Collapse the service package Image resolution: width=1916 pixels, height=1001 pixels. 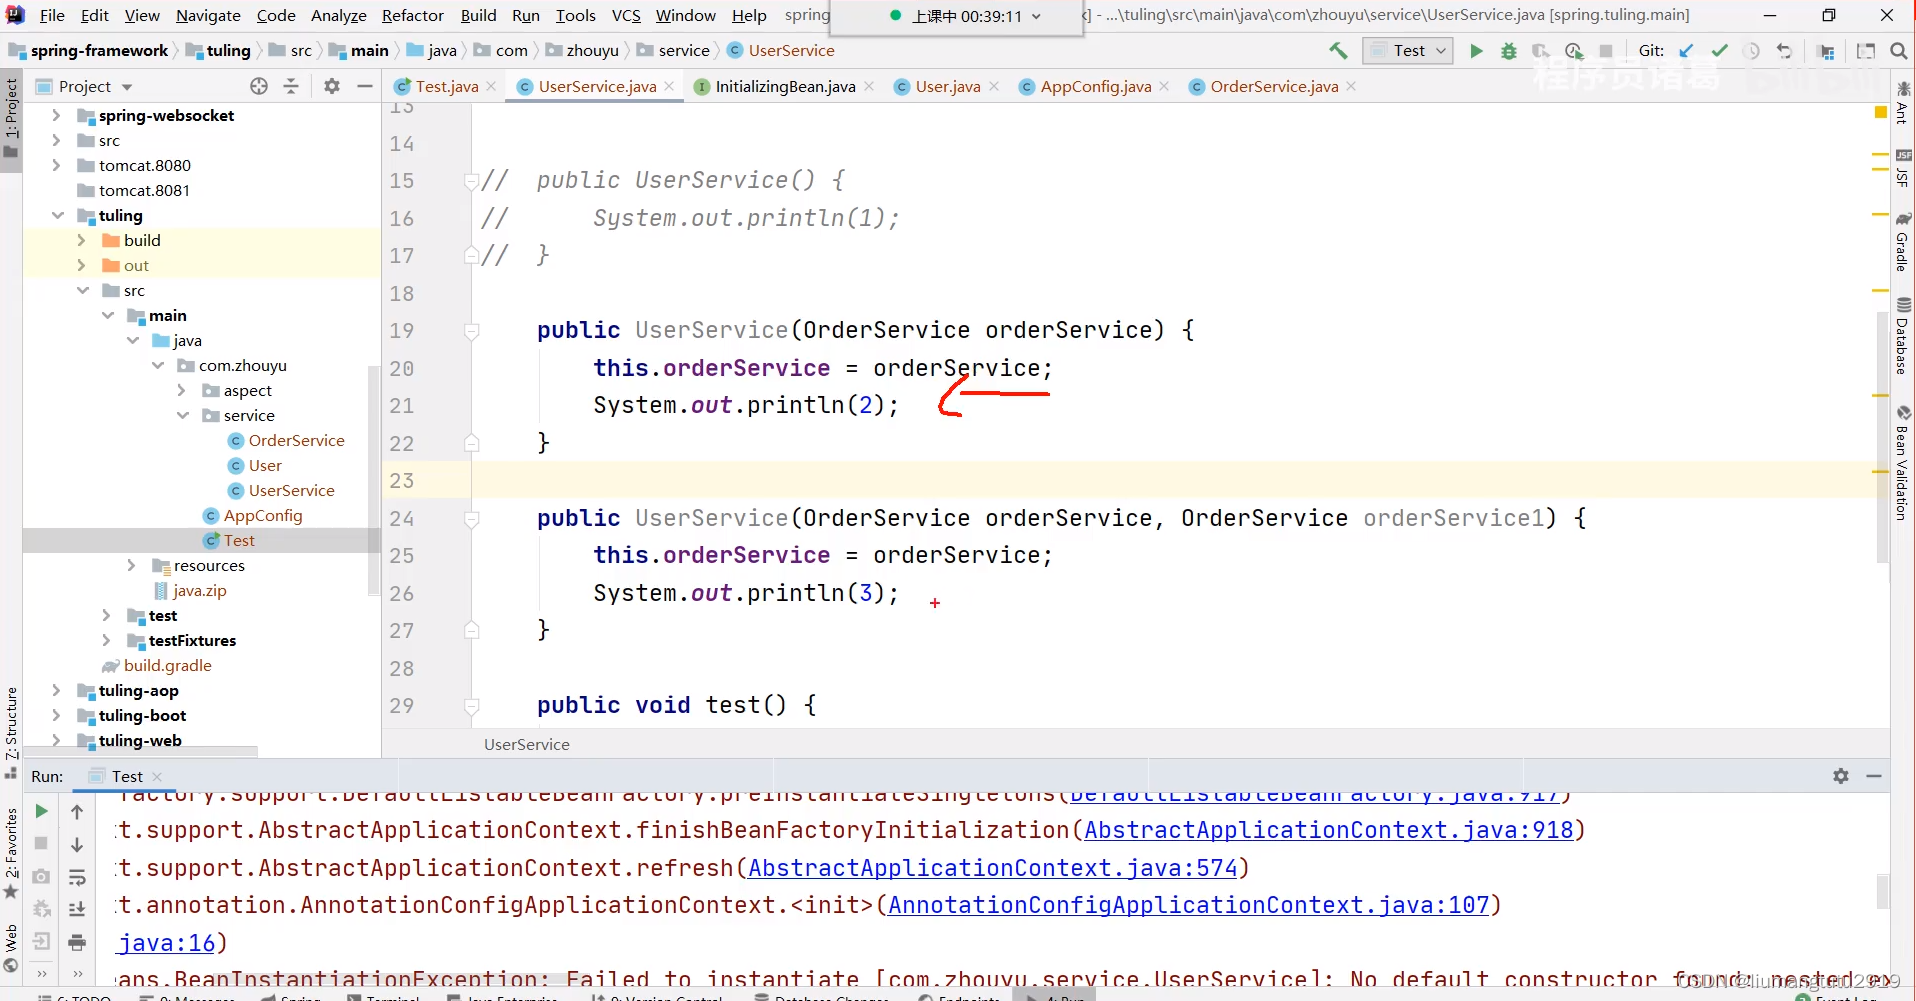click(182, 416)
